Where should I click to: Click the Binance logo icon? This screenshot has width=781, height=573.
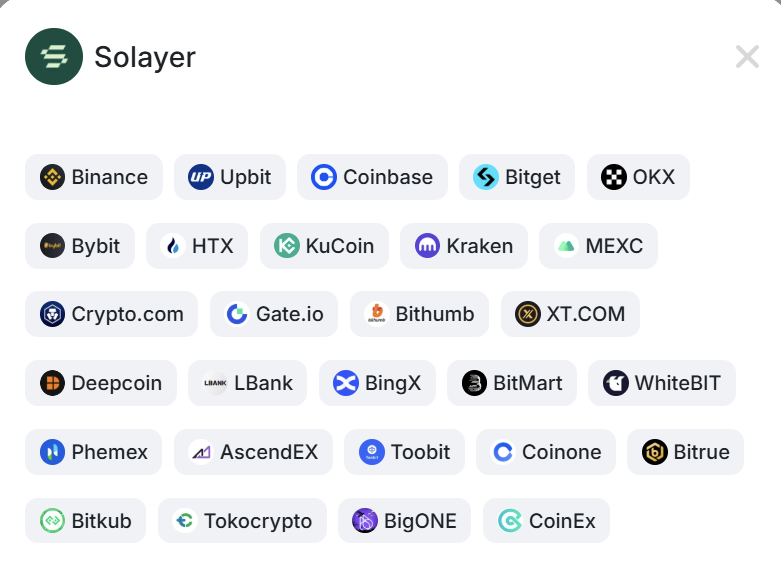[x=52, y=177]
